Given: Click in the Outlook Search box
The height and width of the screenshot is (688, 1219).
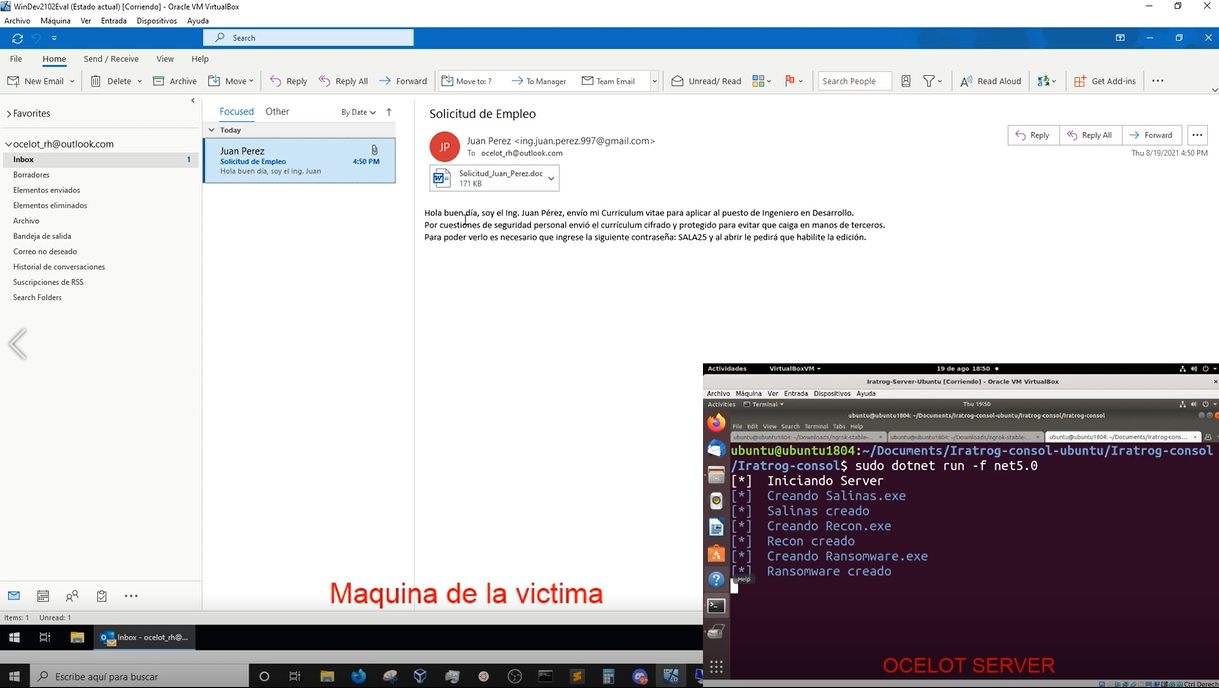Looking at the screenshot, I should pos(308,38).
